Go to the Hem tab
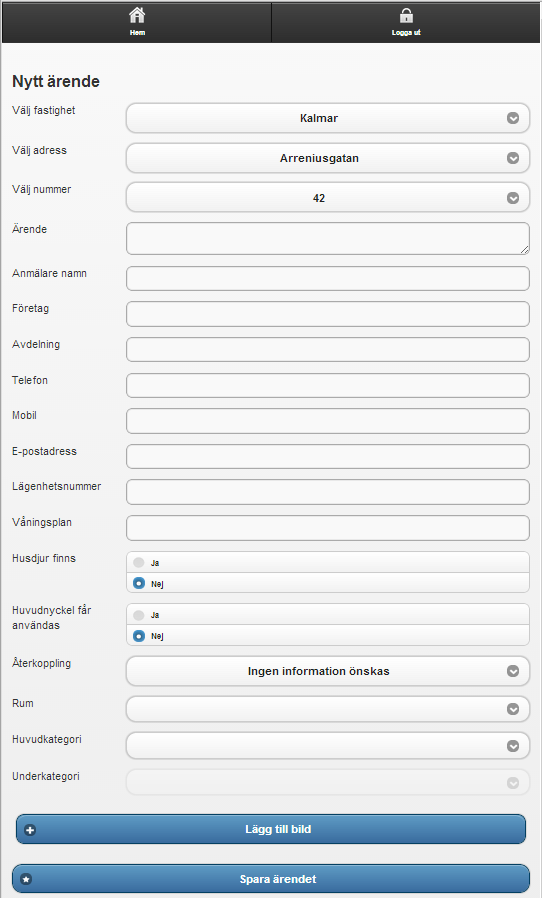The image size is (542, 898). coord(137,22)
